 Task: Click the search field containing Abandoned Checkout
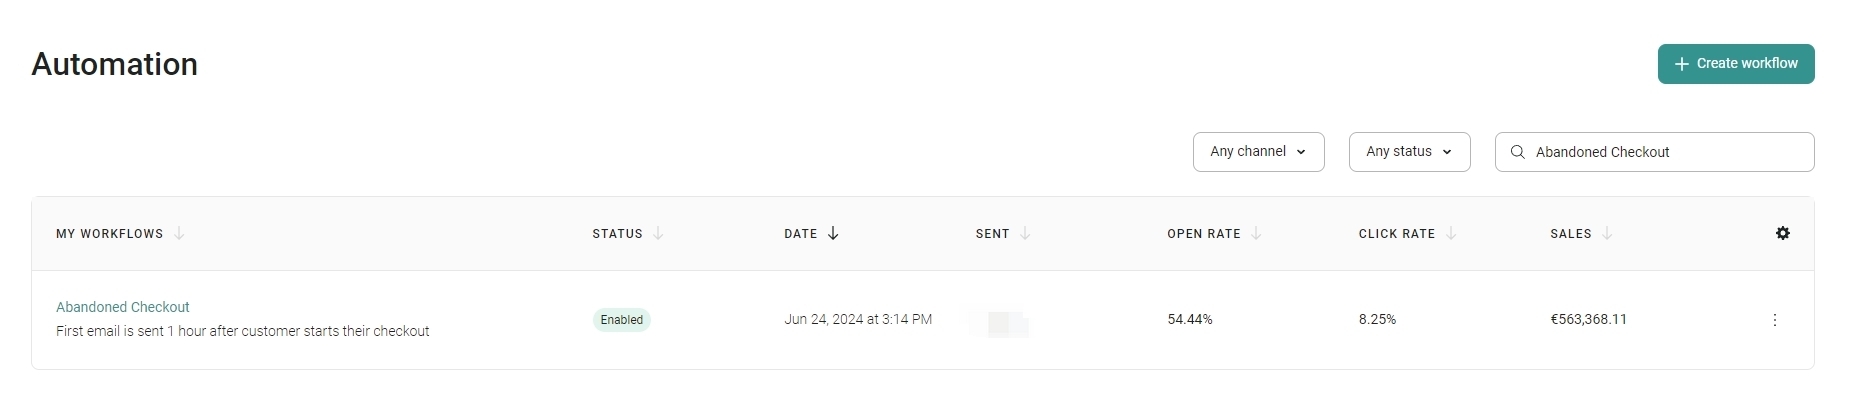pyautogui.click(x=1654, y=152)
